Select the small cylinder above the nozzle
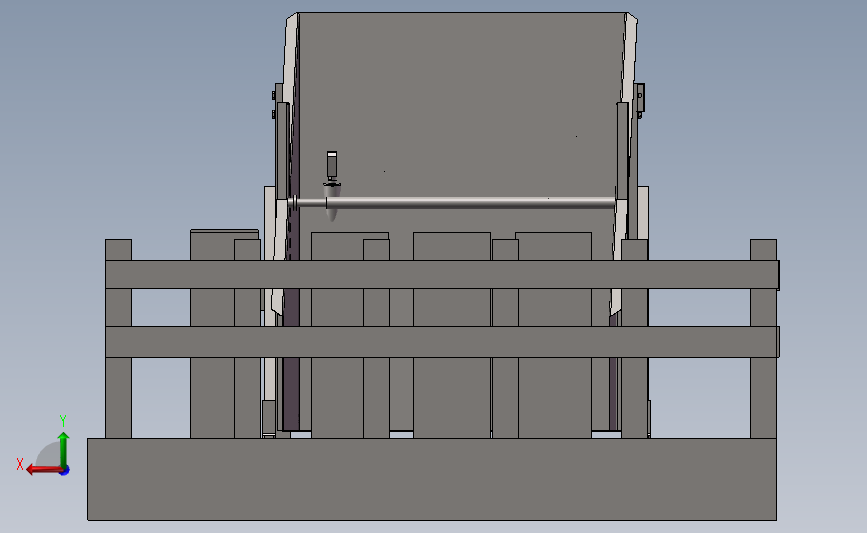 point(332,165)
